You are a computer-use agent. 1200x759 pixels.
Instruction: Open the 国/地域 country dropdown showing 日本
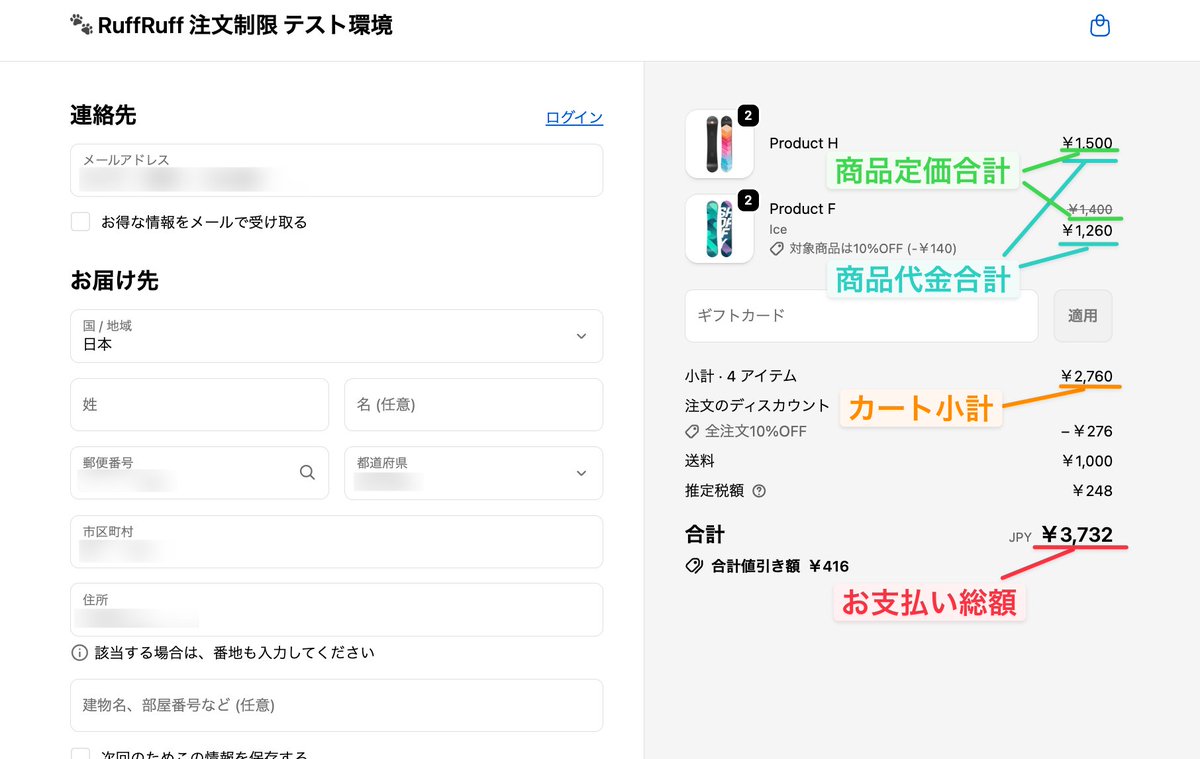point(336,337)
